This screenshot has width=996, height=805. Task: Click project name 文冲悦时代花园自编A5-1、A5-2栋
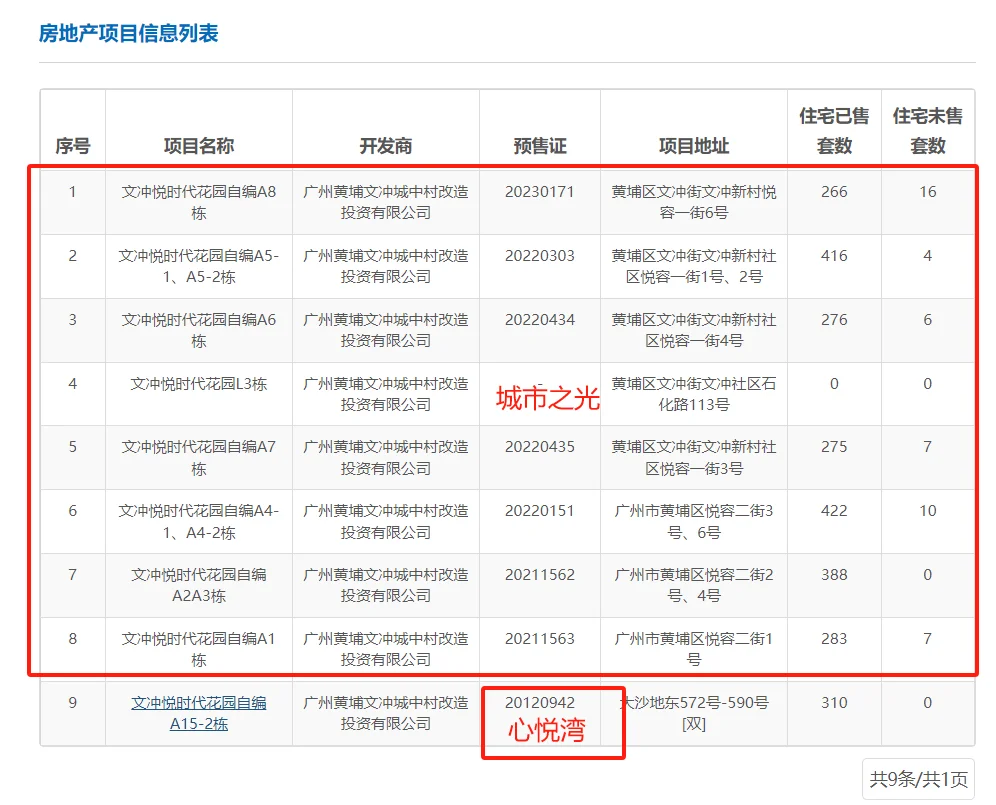199,266
